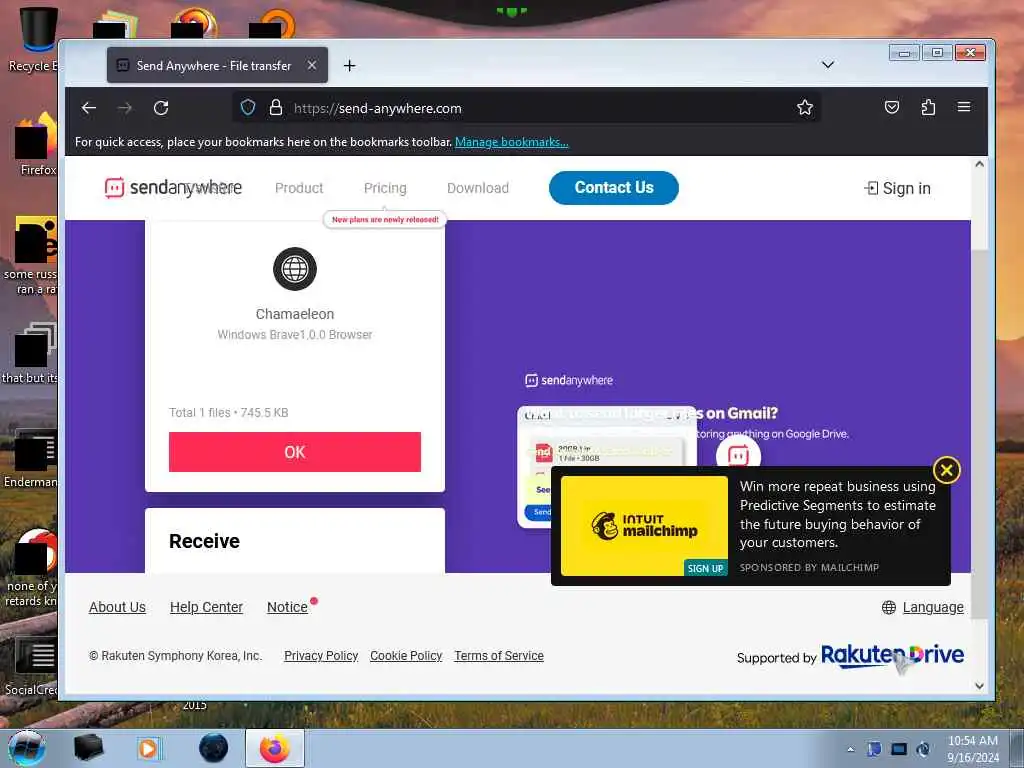Open a new tab with plus icon
Image resolution: width=1024 pixels, height=768 pixels.
349,65
